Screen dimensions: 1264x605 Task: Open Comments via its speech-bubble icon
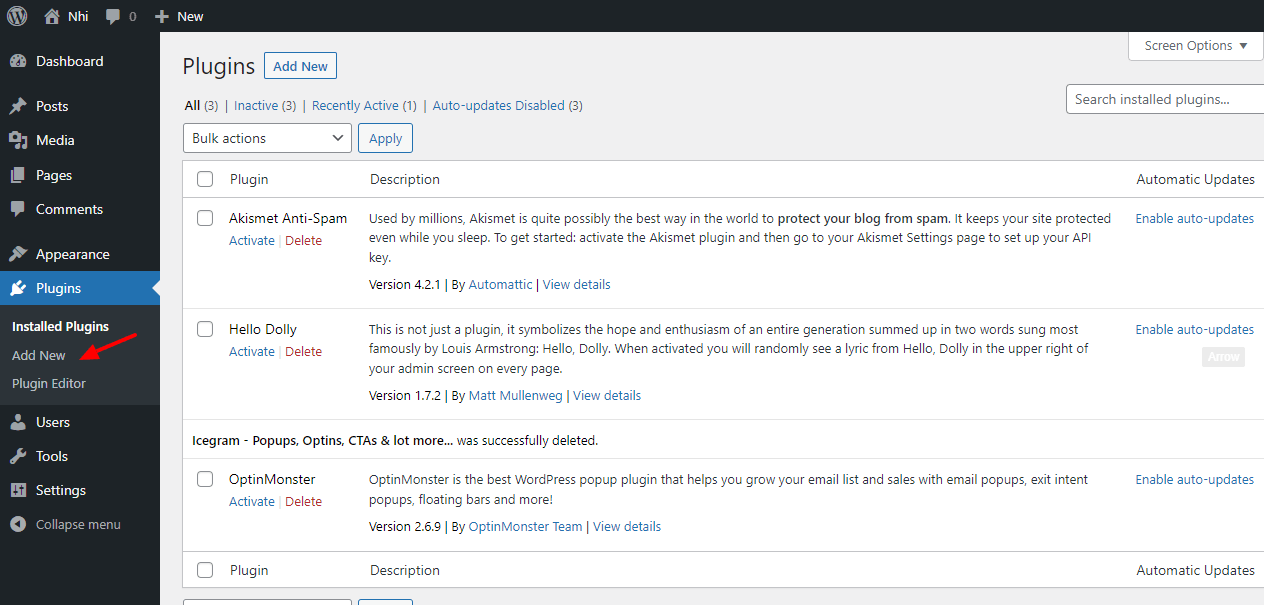click(20, 209)
